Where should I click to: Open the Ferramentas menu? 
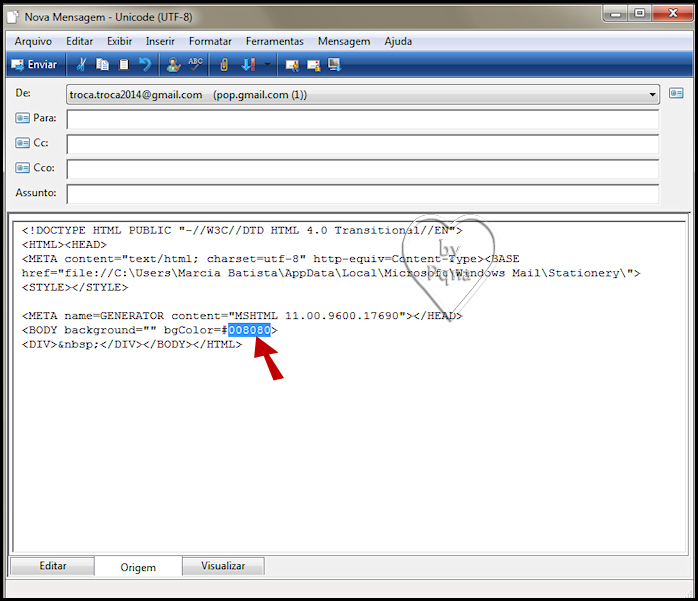coord(274,41)
